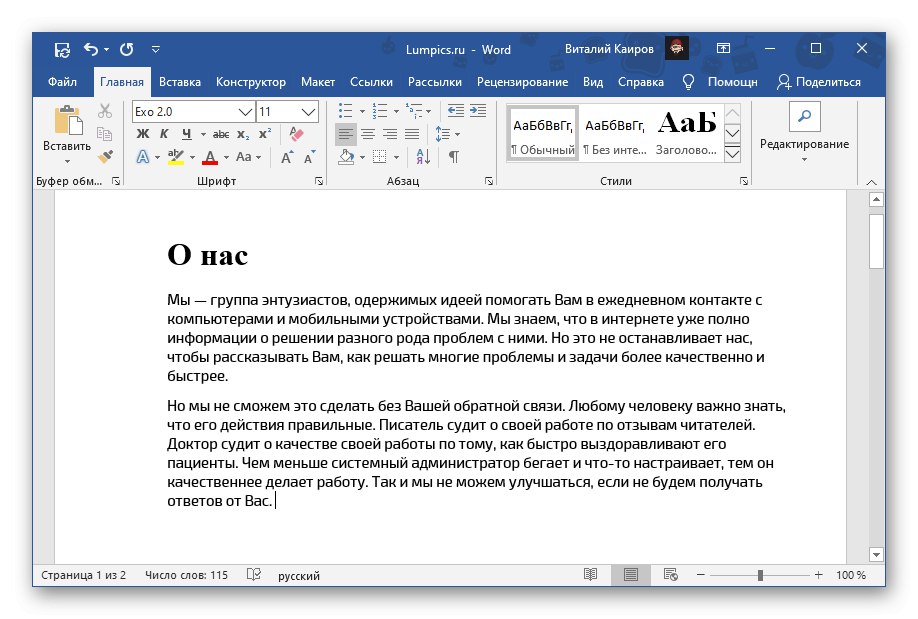Image resolution: width=918 pixels, height=619 pixels.
Task: Click the Cut scissors icon
Action: tap(105, 111)
